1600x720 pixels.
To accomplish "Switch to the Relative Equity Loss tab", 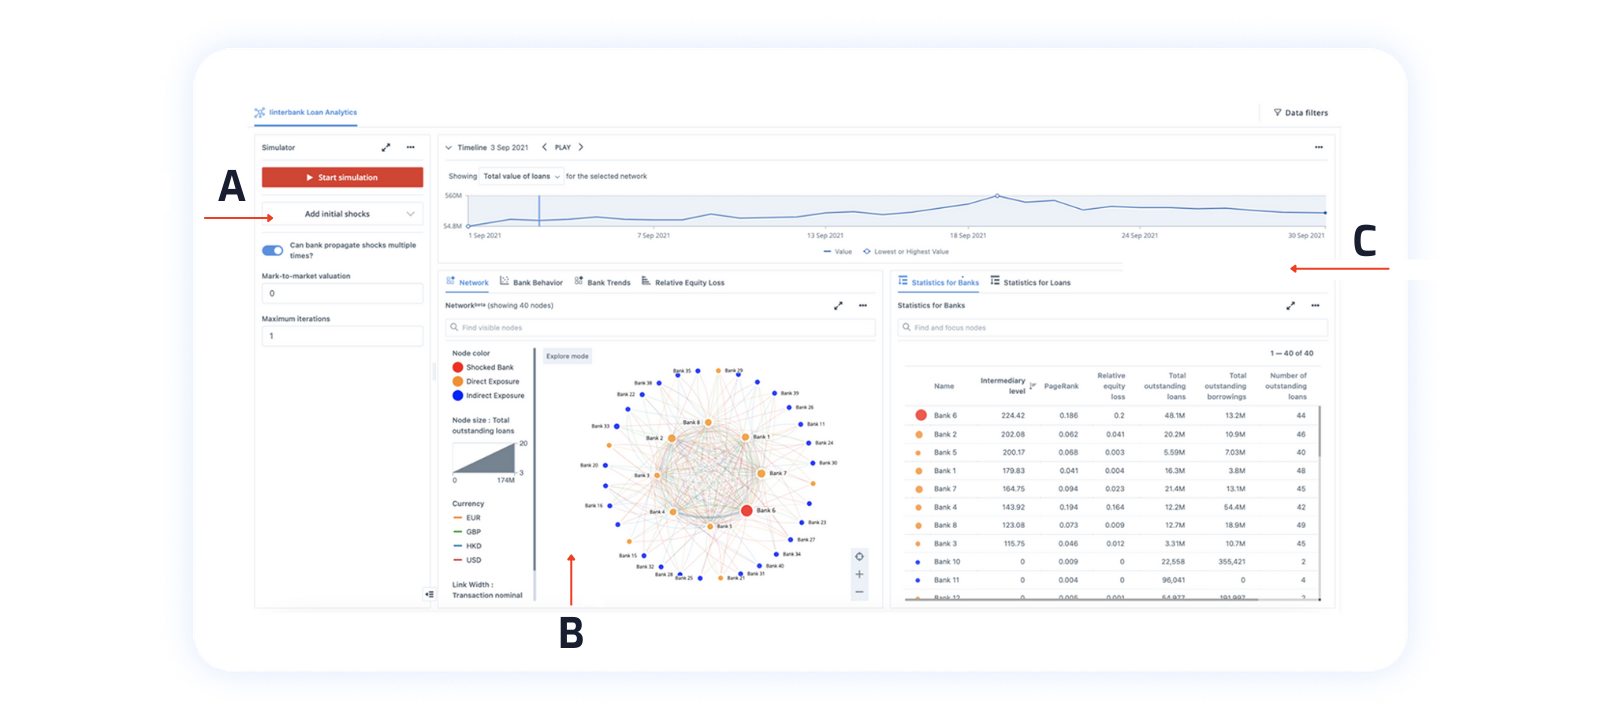I will tap(683, 282).
